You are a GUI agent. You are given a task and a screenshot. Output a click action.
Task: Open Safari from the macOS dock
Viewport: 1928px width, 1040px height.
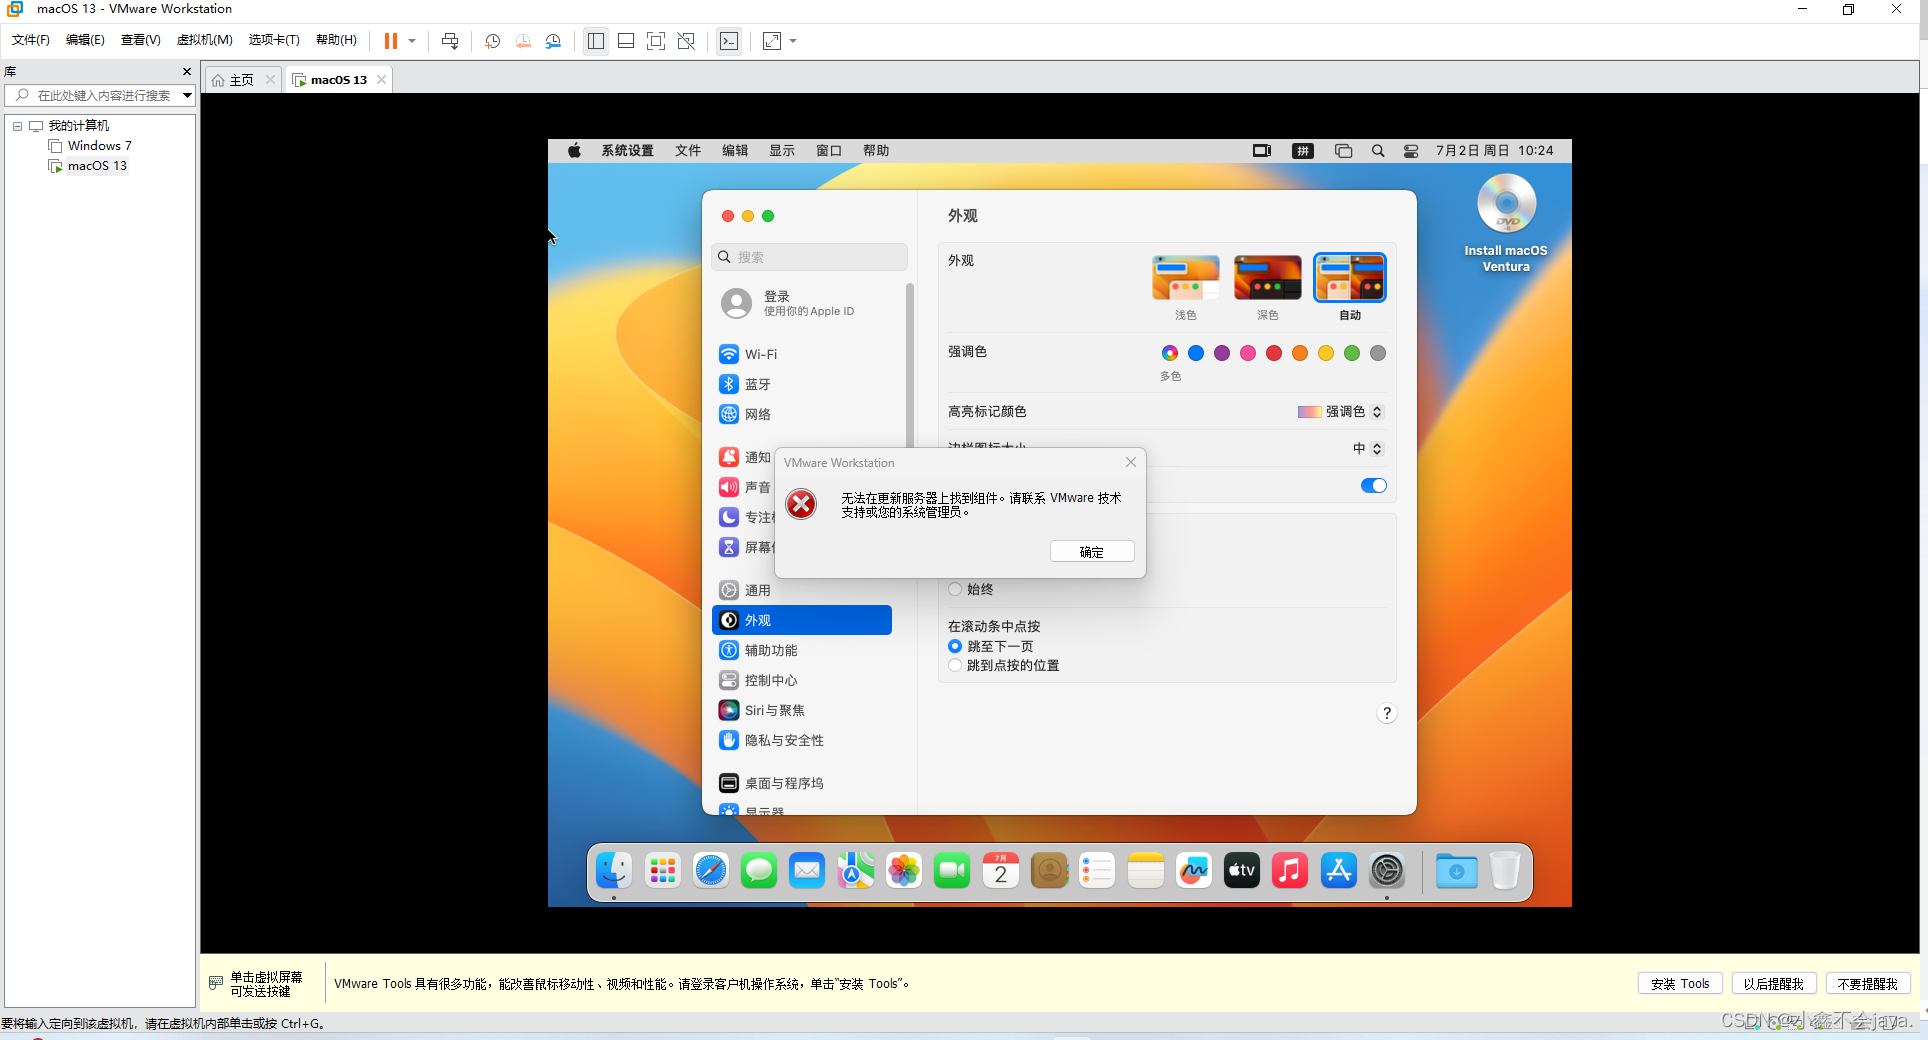pyautogui.click(x=711, y=871)
